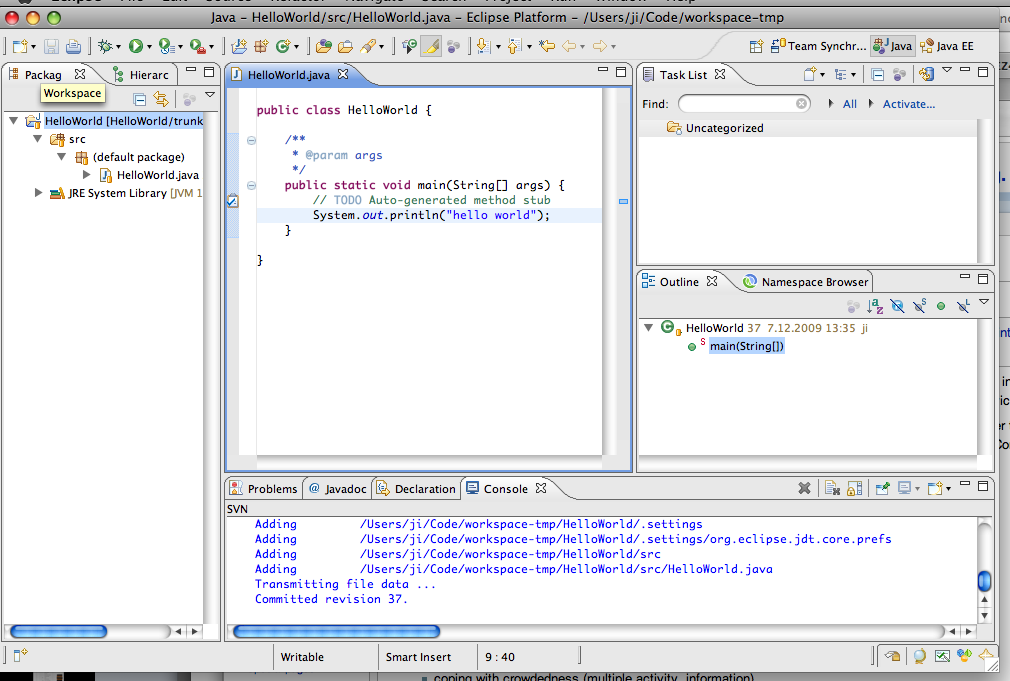This screenshot has height=681, width=1010.
Task: Click the New Java Package icon
Action: pos(261,46)
